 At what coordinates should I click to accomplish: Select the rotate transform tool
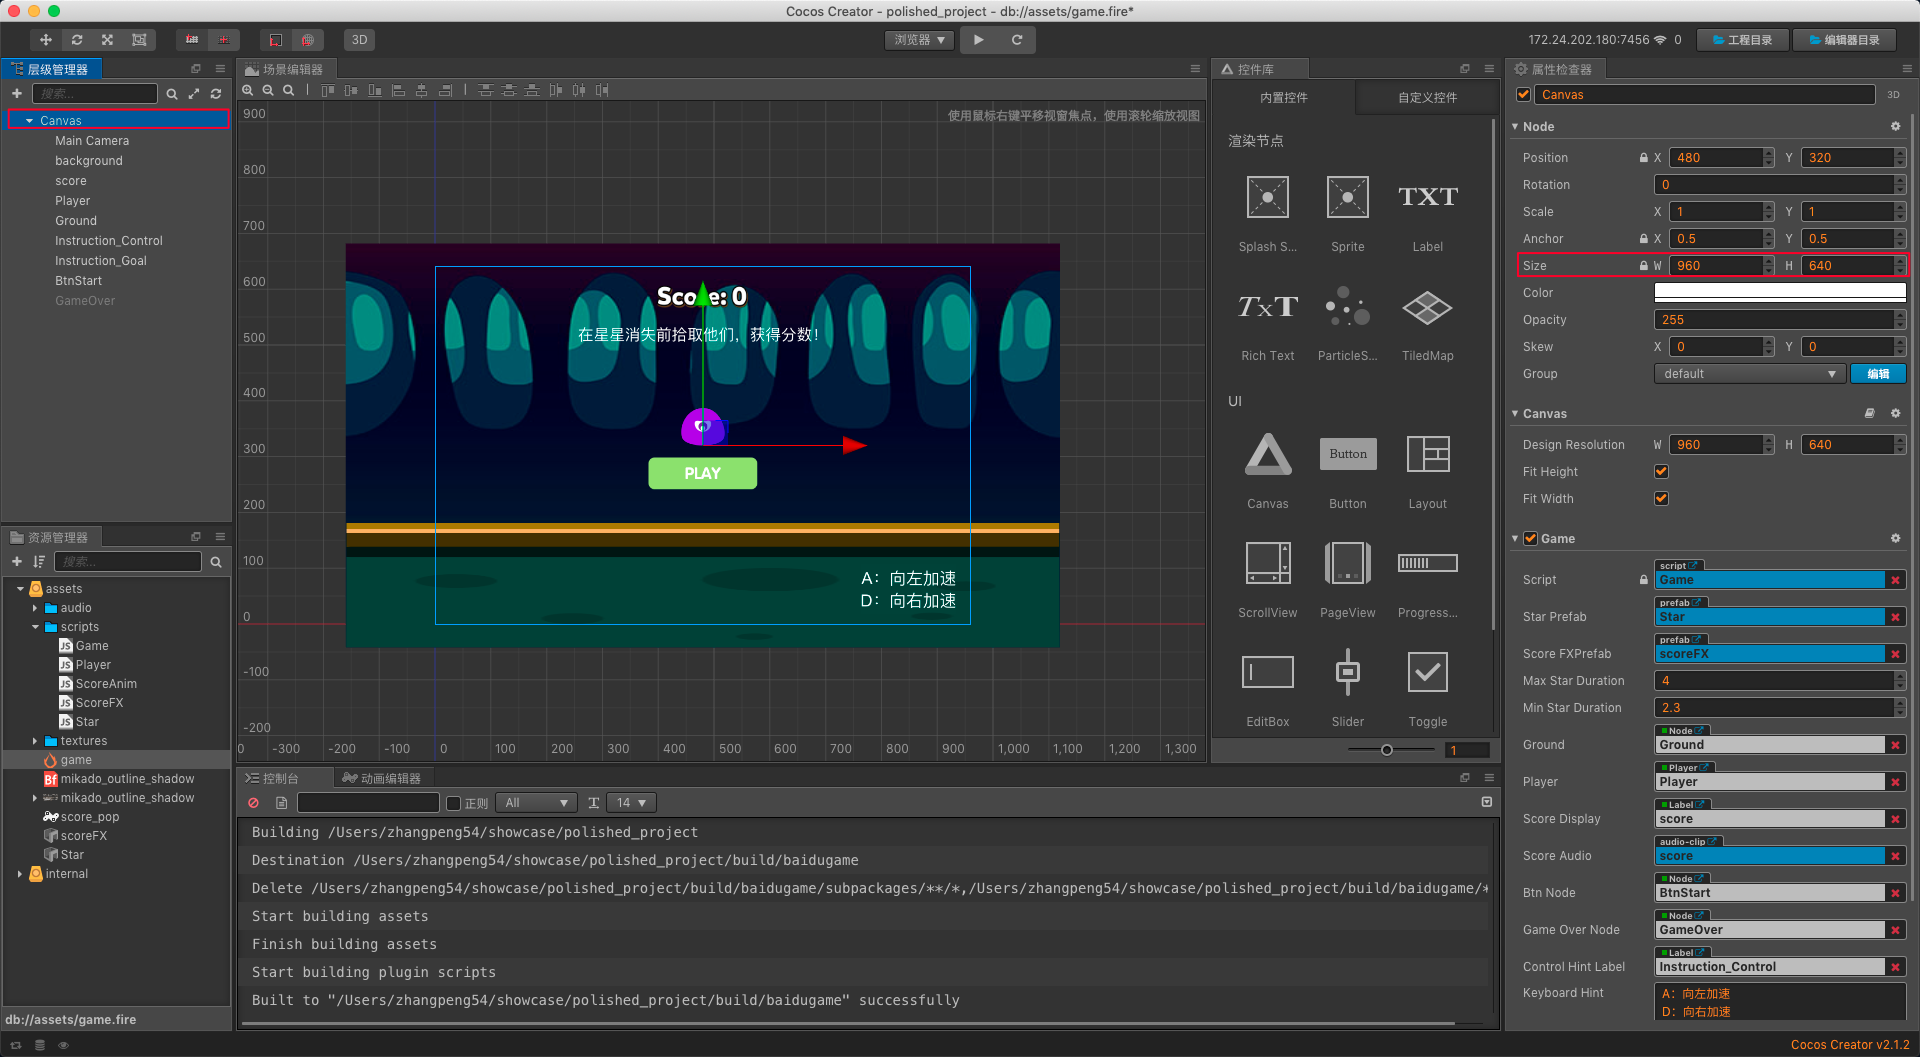[x=77, y=40]
